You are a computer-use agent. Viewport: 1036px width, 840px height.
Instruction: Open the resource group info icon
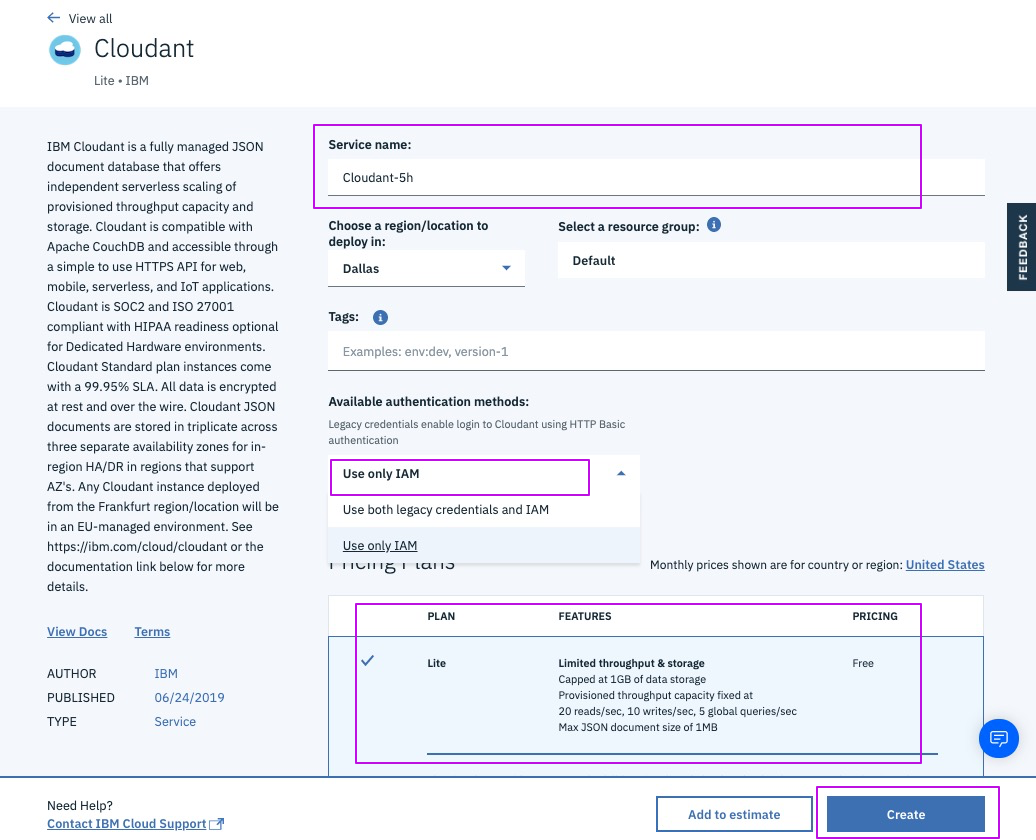pos(714,225)
